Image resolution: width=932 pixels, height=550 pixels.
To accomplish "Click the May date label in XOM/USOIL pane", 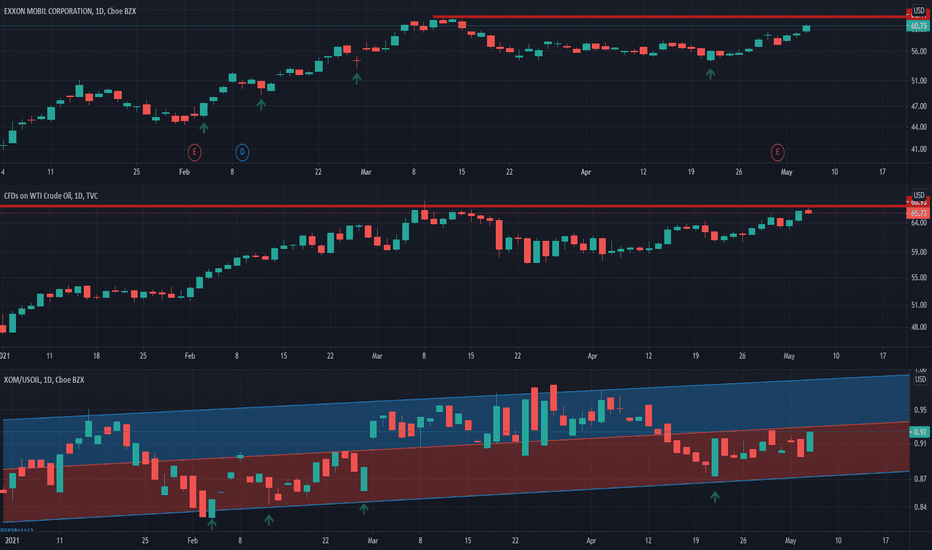I will (x=790, y=541).
